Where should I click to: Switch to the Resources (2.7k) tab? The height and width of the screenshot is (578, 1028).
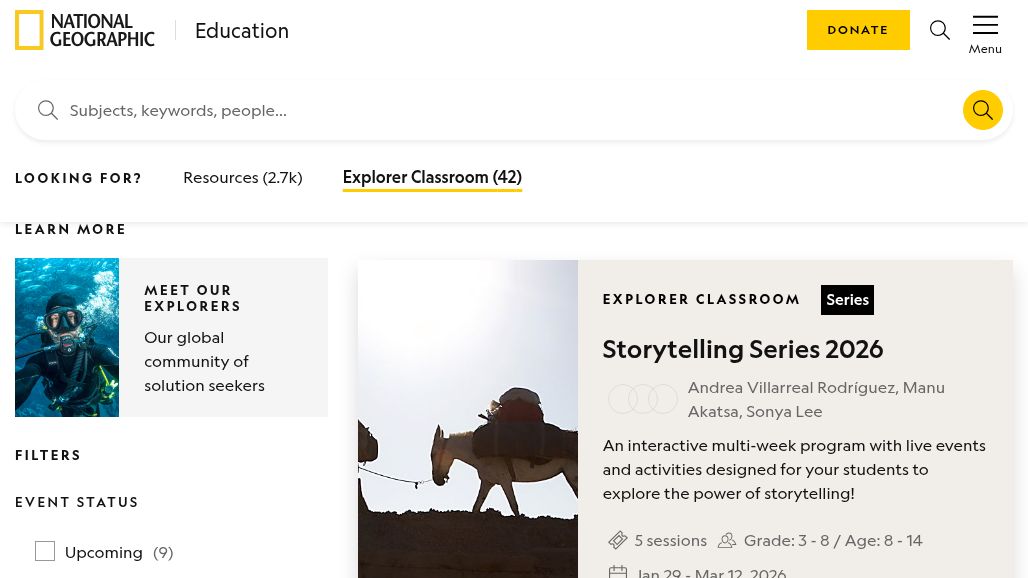point(242,177)
